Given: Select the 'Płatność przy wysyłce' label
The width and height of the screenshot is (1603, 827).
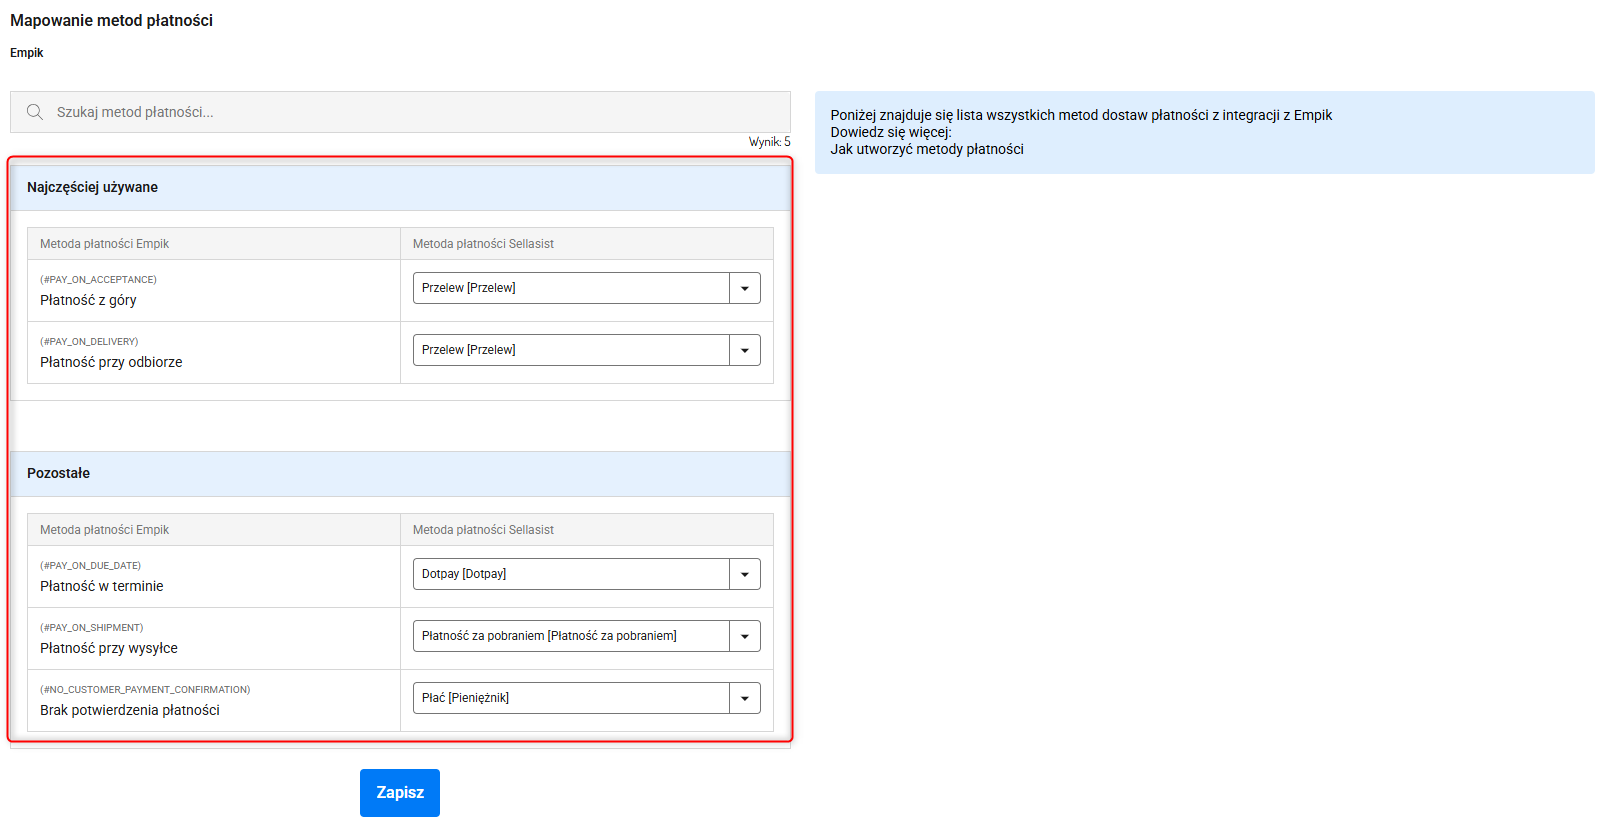Looking at the screenshot, I should pyautogui.click(x=109, y=648).
